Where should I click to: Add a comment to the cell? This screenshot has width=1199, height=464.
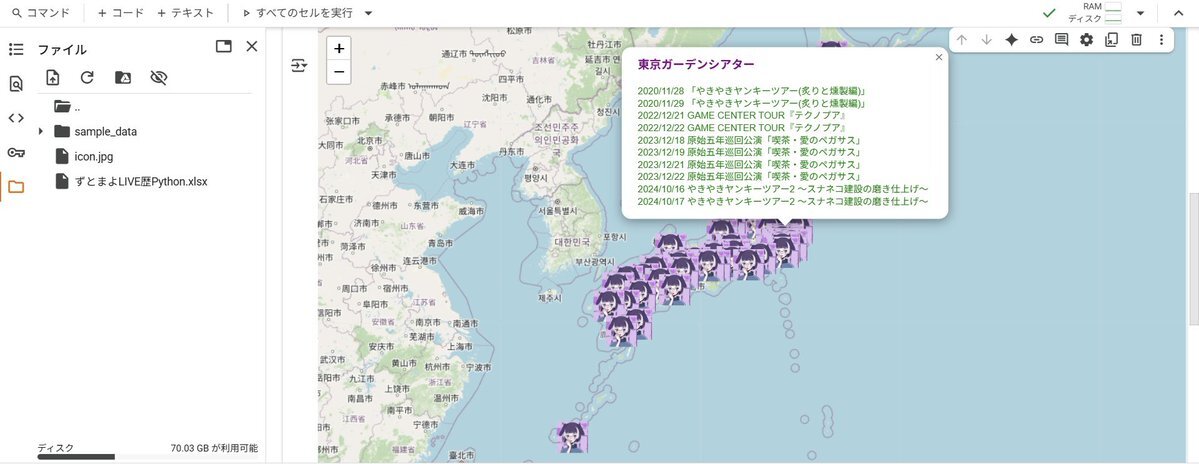coord(1061,40)
